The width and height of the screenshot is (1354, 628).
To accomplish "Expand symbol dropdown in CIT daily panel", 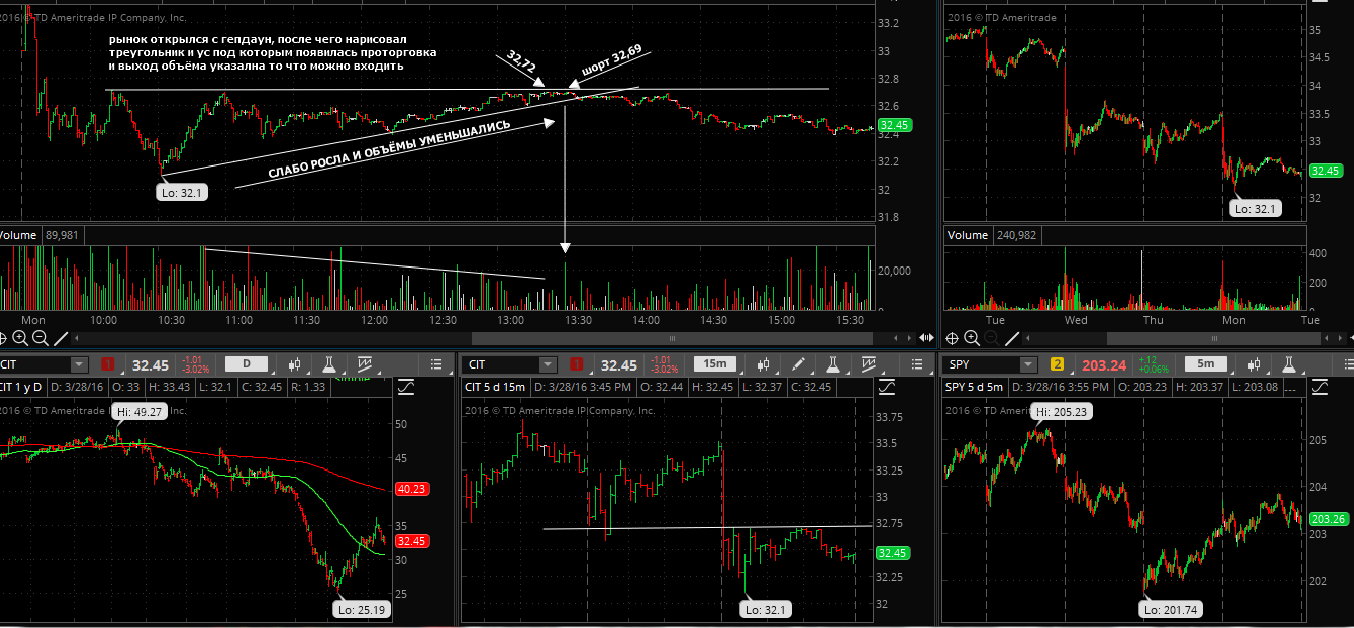I will tap(78, 365).
